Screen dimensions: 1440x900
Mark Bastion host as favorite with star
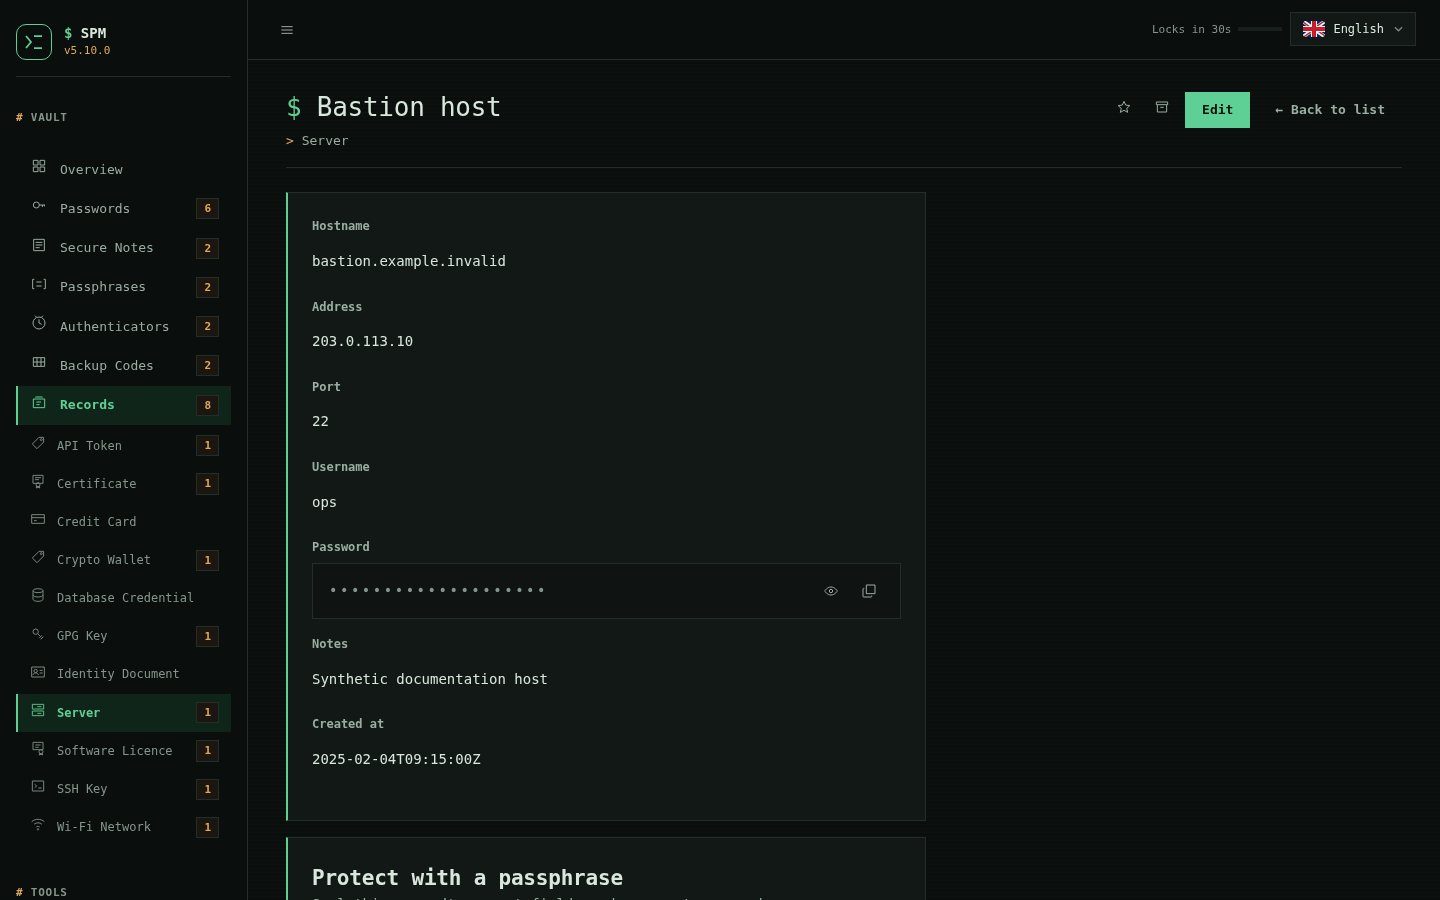(1124, 107)
